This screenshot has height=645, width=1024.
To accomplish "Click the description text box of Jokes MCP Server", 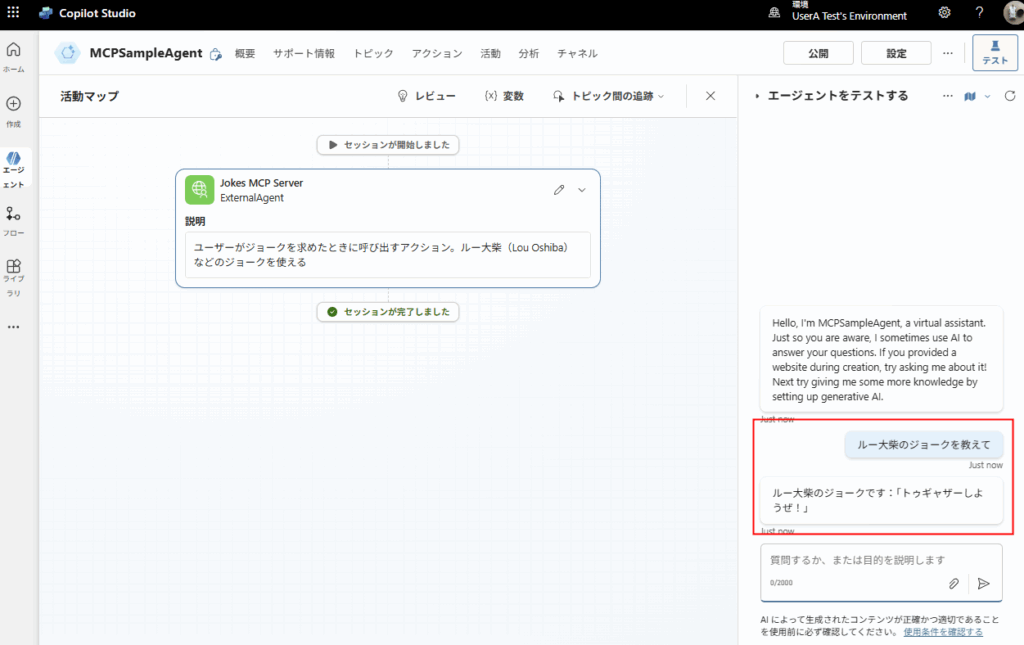I will [x=387, y=255].
